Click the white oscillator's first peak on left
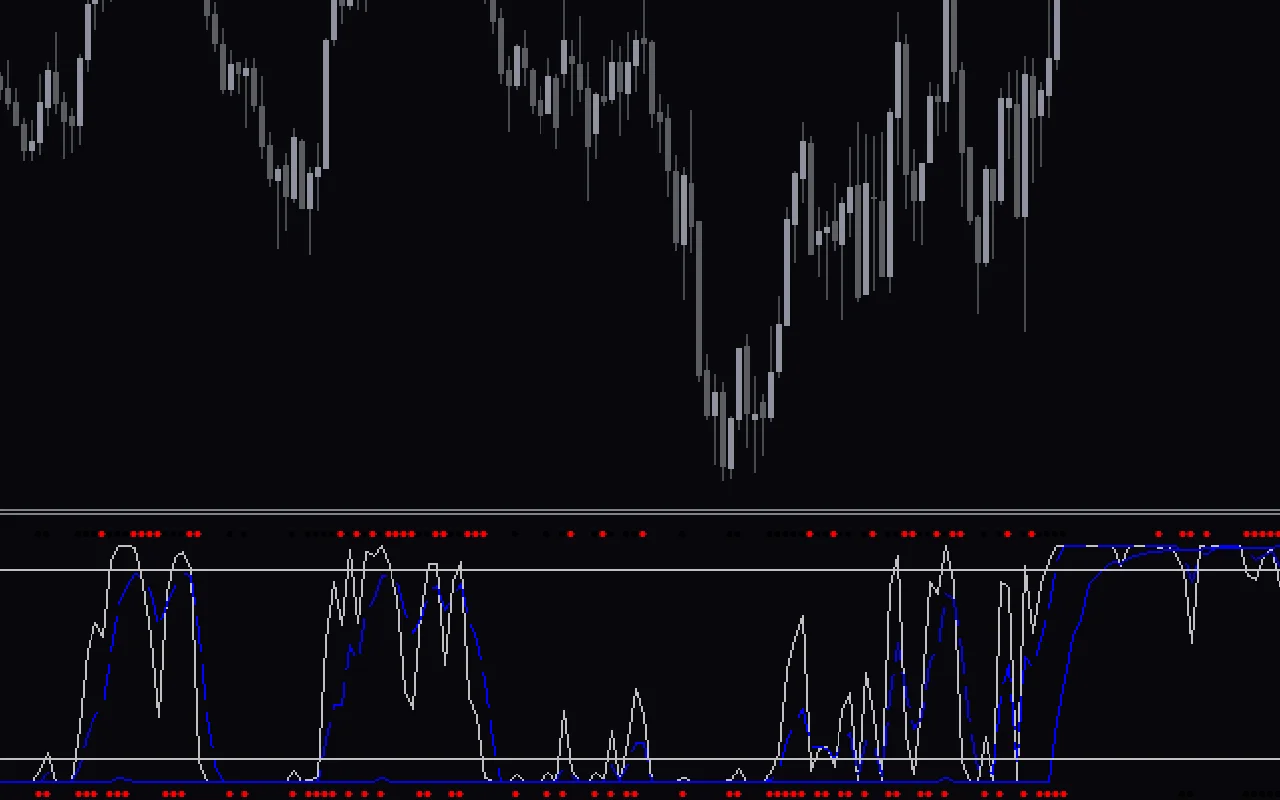This screenshot has width=1280, height=800. [x=124, y=547]
